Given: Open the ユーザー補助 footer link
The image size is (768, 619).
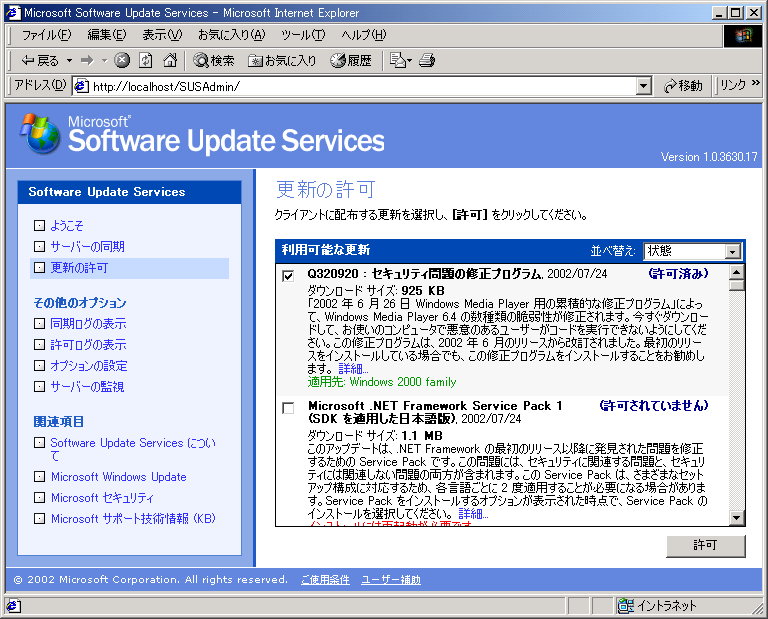Looking at the screenshot, I should pyautogui.click(x=391, y=580).
